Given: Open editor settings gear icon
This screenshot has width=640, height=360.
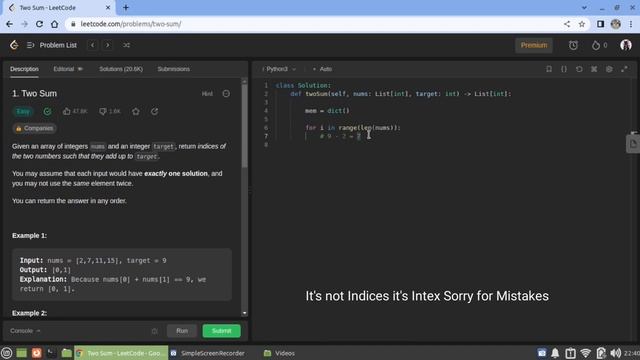Looking at the screenshot, I should [x=609, y=69].
